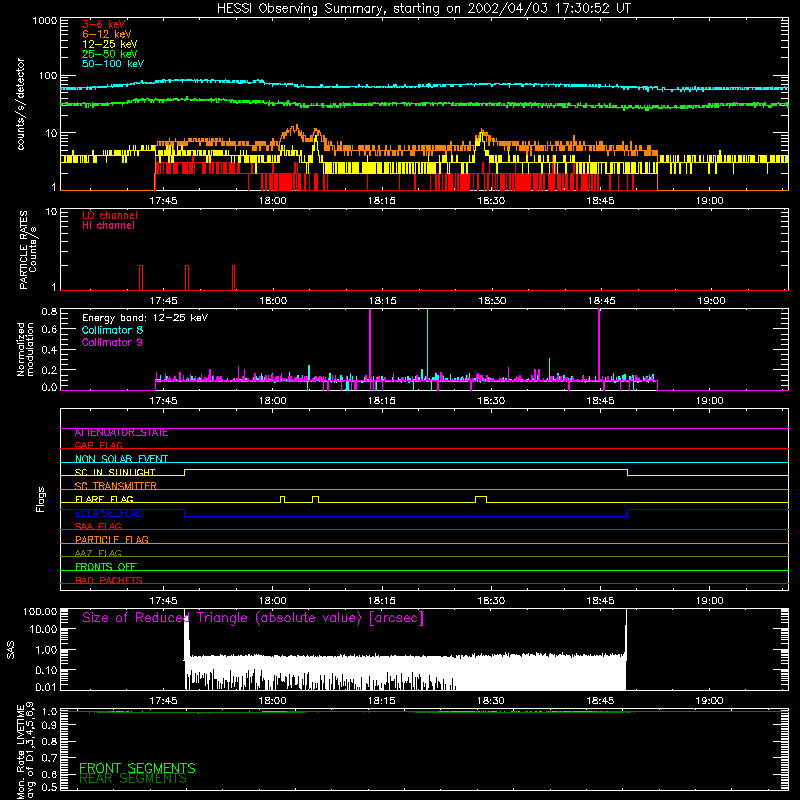800x800 pixels.
Task: Click the third flare flag pulse near 18:28
Action: [481, 499]
